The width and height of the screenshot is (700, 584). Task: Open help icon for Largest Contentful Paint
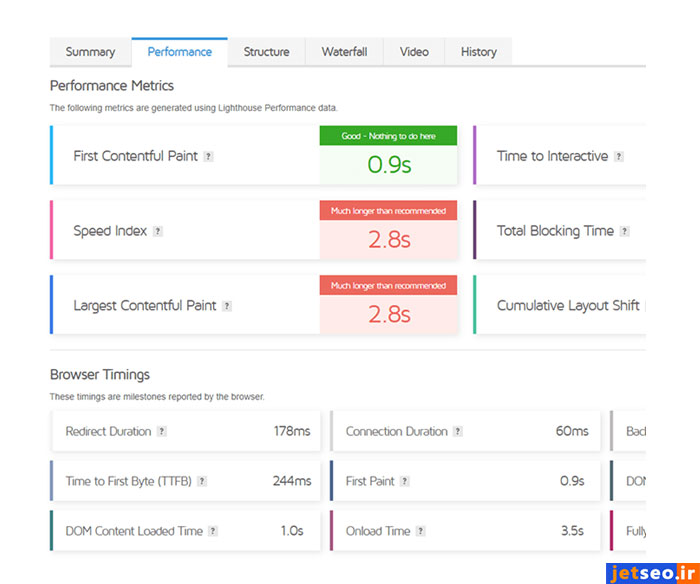pyautogui.click(x=227, y=306)
